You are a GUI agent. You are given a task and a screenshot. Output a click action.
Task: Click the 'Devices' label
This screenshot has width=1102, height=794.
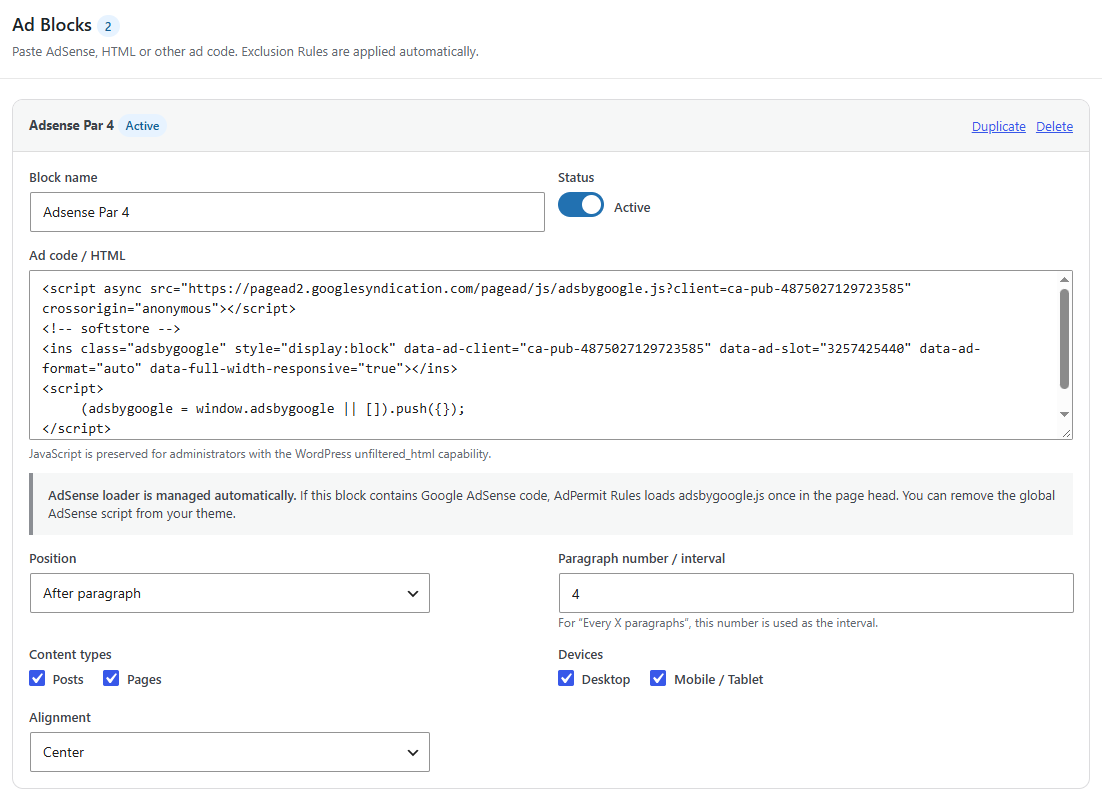(x=581, y=654)
